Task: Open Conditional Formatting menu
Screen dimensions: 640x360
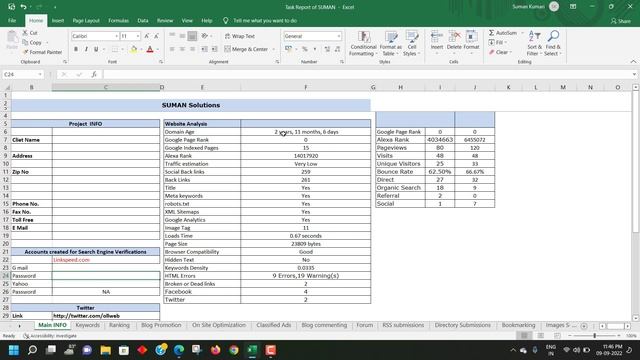Action: click(363, 43)
